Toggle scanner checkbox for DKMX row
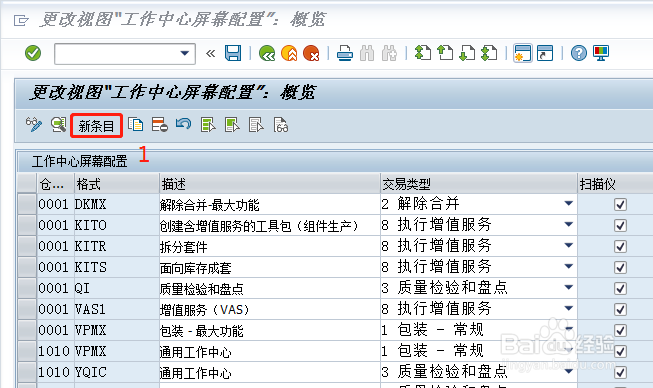The width and height of the screenshot is (653, 388). [620, 204]
